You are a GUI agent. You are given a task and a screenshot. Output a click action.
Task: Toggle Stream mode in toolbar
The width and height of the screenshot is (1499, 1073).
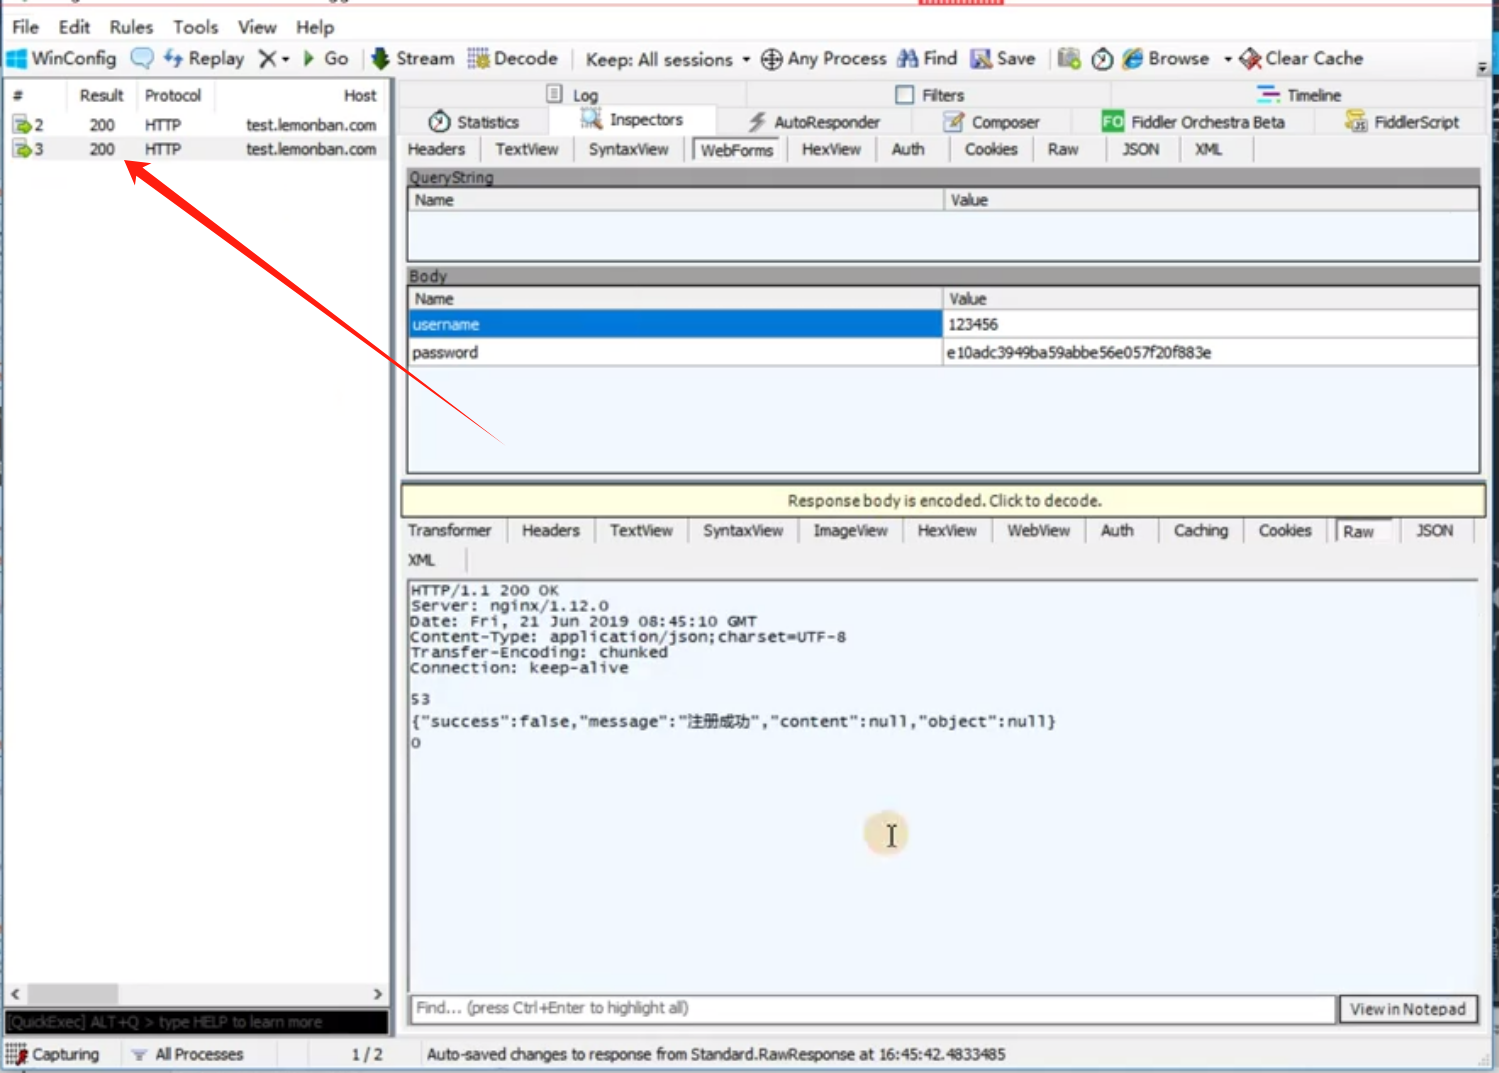coord(412,59)
